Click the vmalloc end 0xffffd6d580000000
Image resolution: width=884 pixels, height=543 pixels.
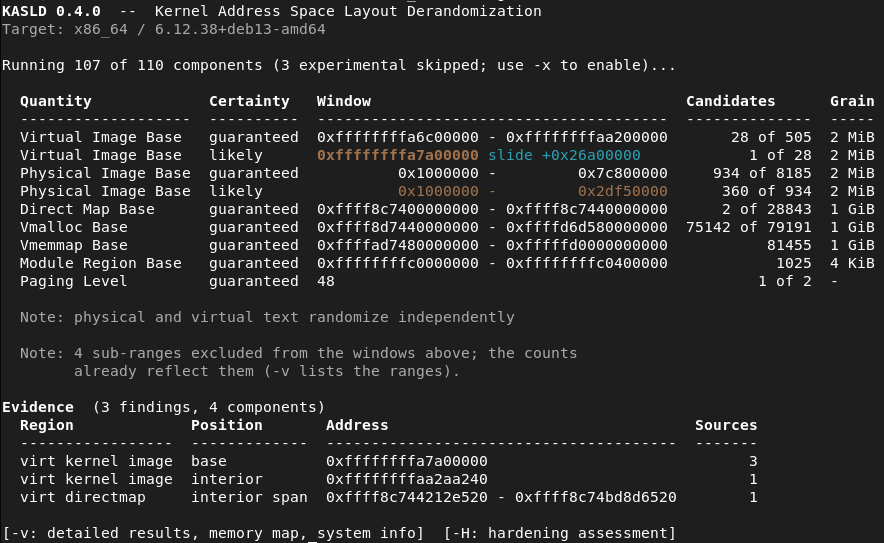587,227
